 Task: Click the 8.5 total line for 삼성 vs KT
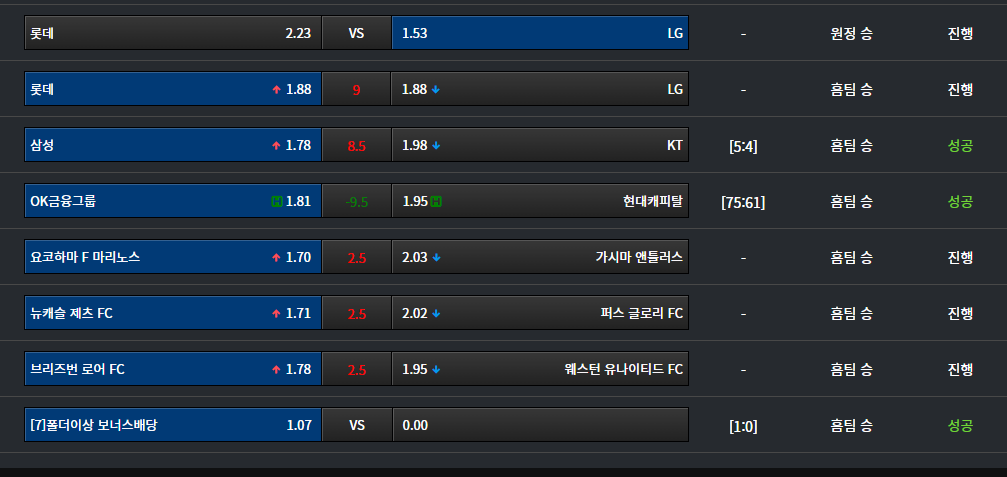coord(356,145)
